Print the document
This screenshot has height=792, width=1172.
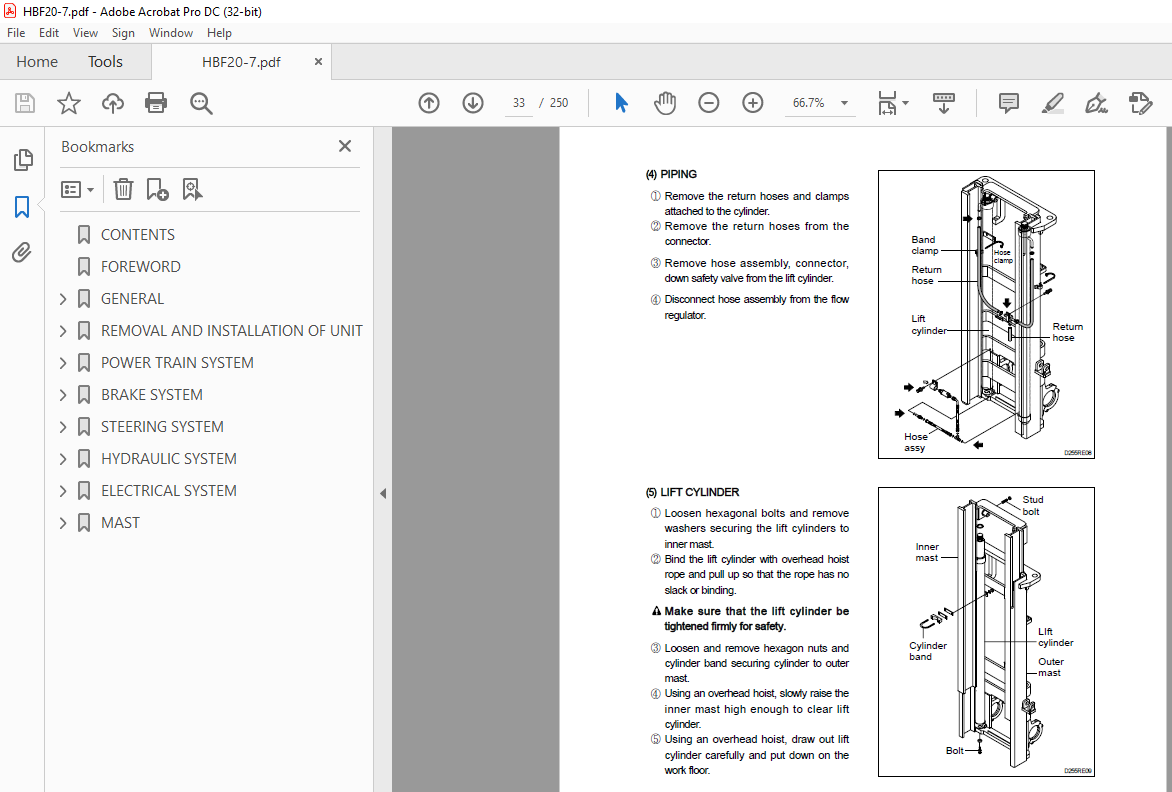pos(156,103)
